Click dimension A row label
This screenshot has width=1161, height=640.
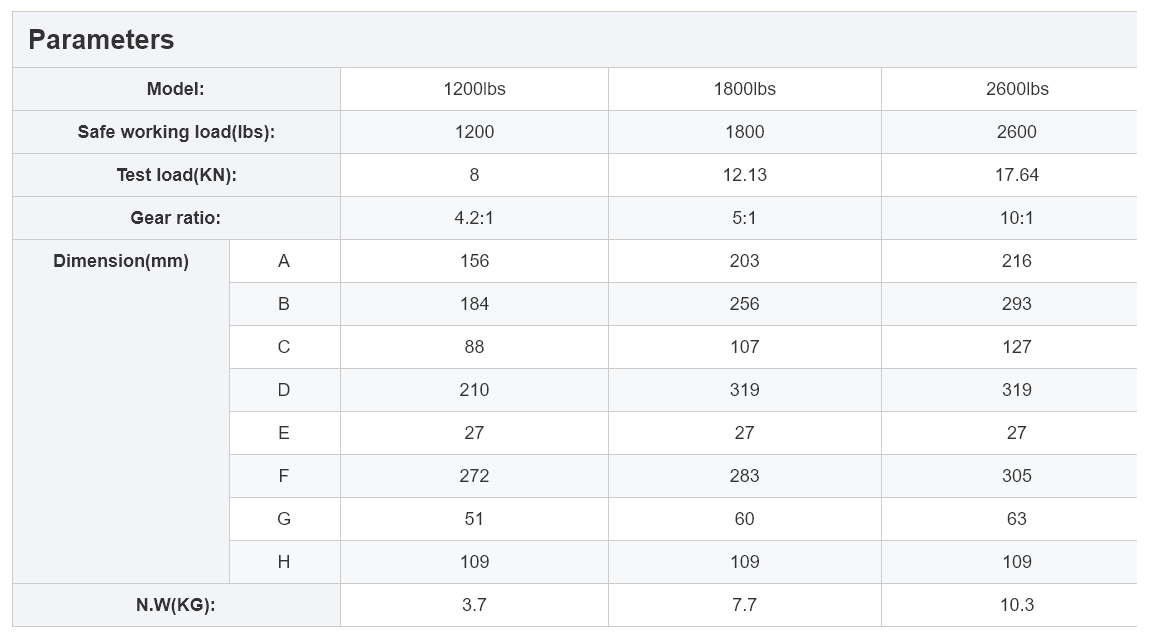click(x=284, y=261)
